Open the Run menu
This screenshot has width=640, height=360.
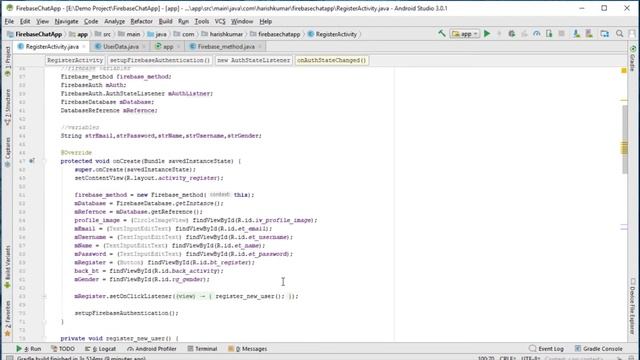183,21
